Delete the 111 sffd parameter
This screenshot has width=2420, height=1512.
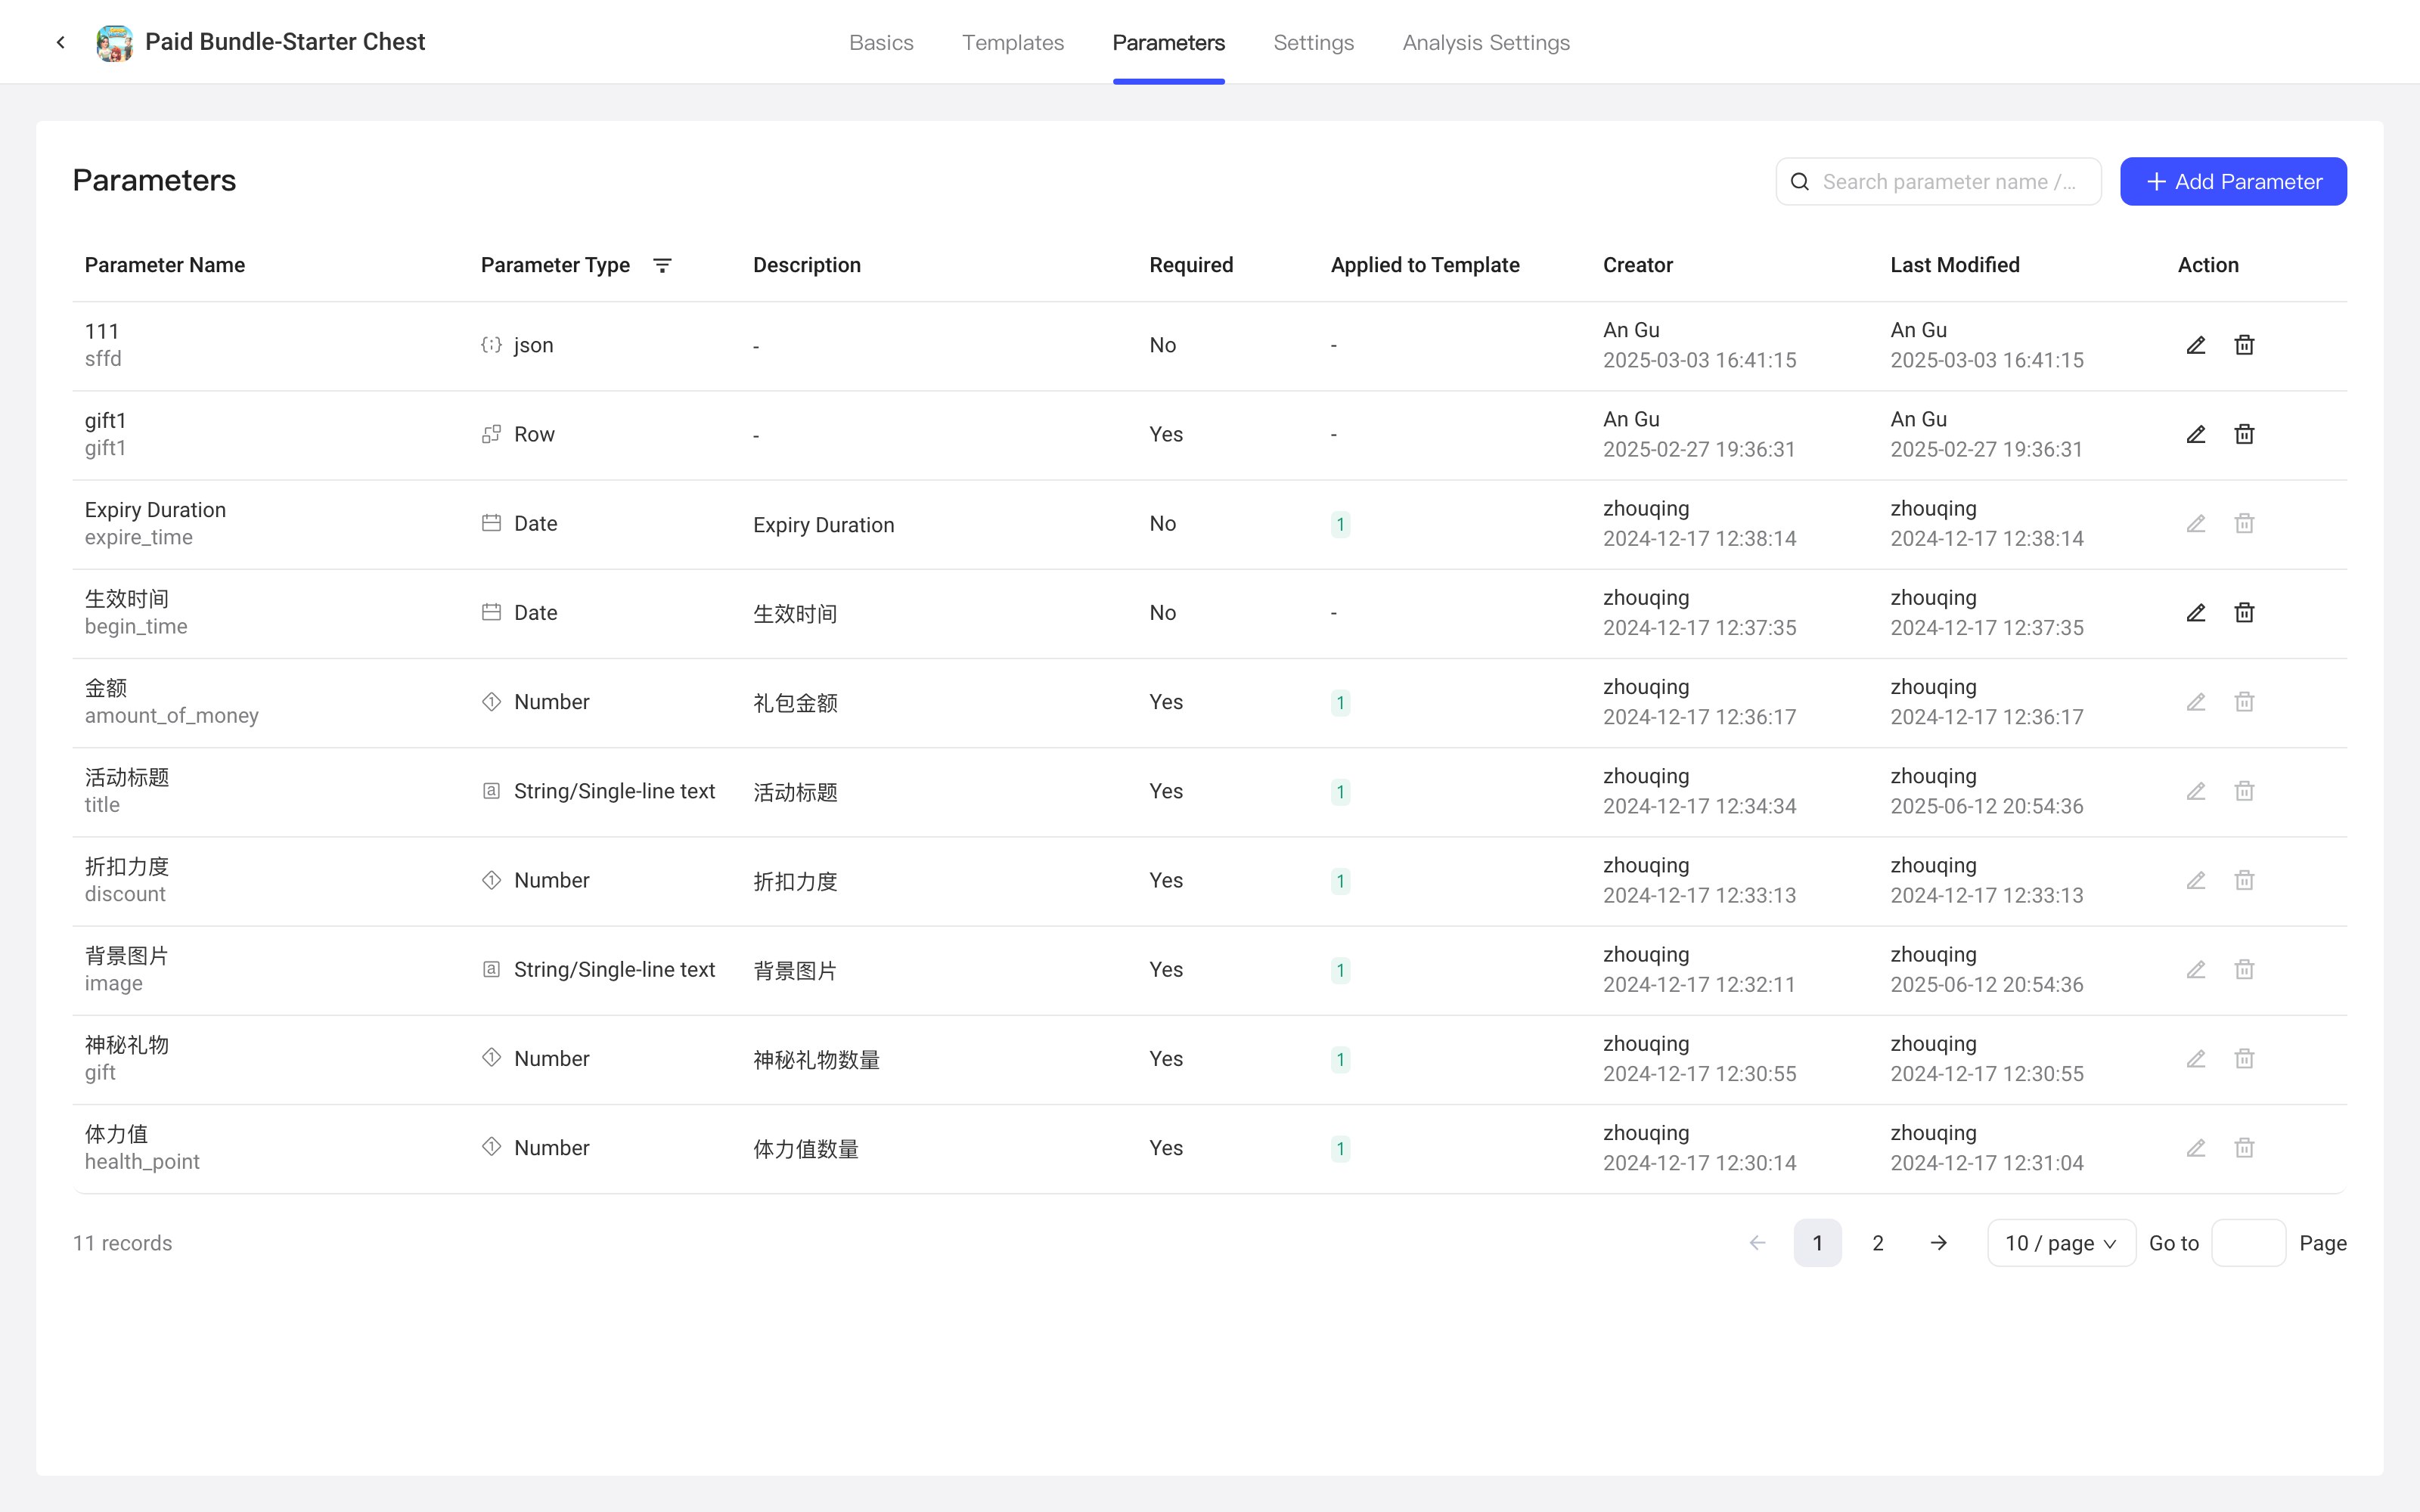[x=2244, y=345]
